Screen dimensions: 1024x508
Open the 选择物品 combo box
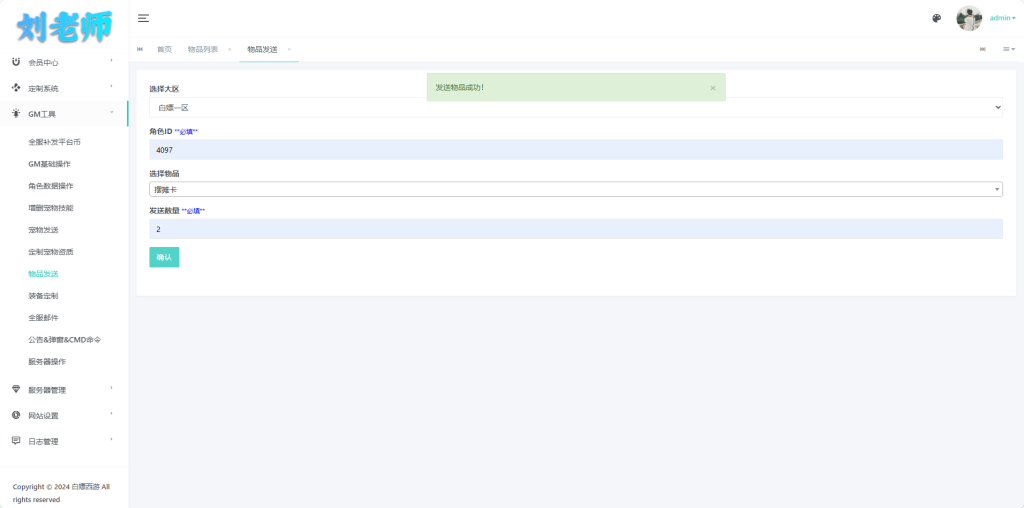point(576,189)
